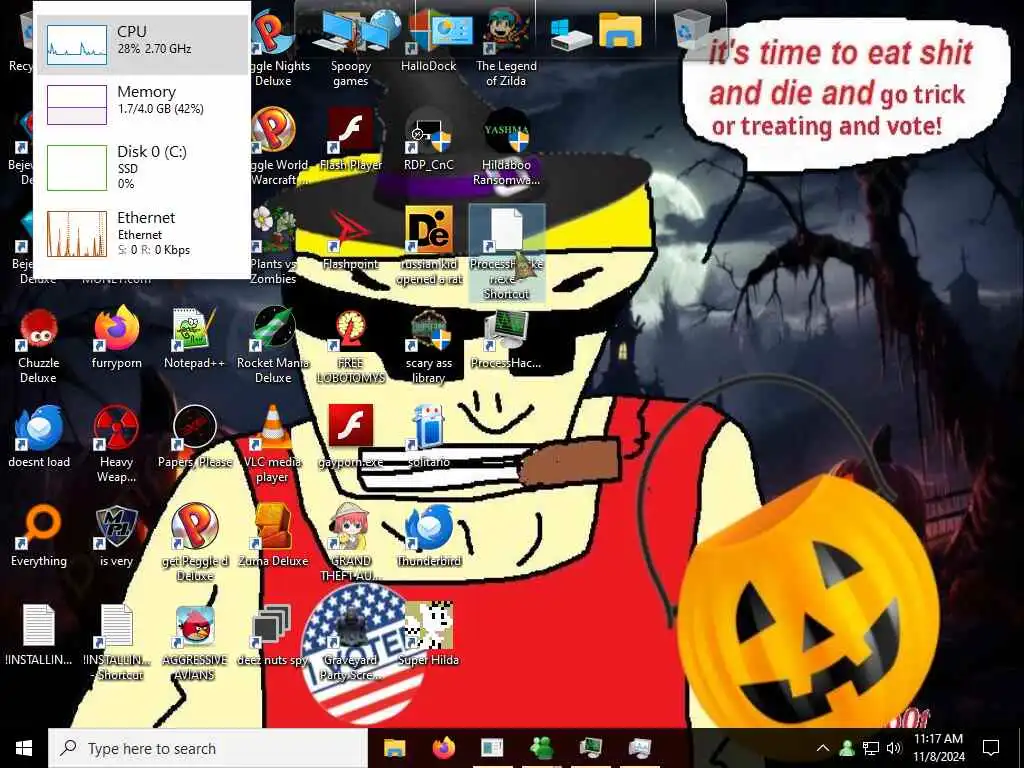Open the Thunderbird desktop shortcut
Screen dimensions: 1024x768
(429, 536)
